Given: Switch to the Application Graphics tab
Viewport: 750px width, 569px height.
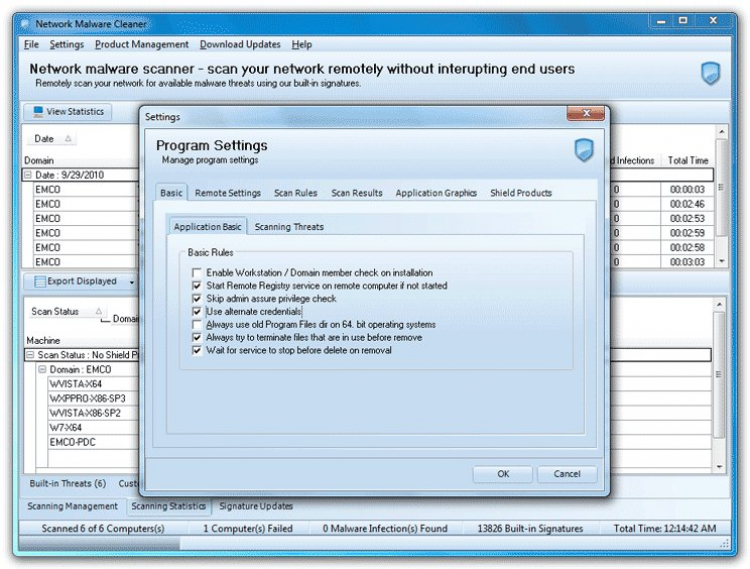Looking at the screenshot, I should pyautogui.click(x=436, y=193).
